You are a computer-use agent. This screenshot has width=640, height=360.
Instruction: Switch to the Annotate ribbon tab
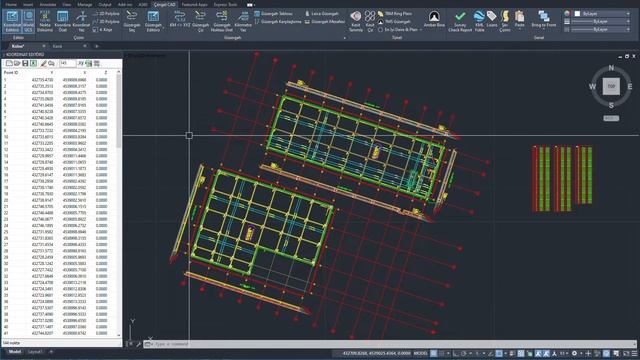click(48, 4)
